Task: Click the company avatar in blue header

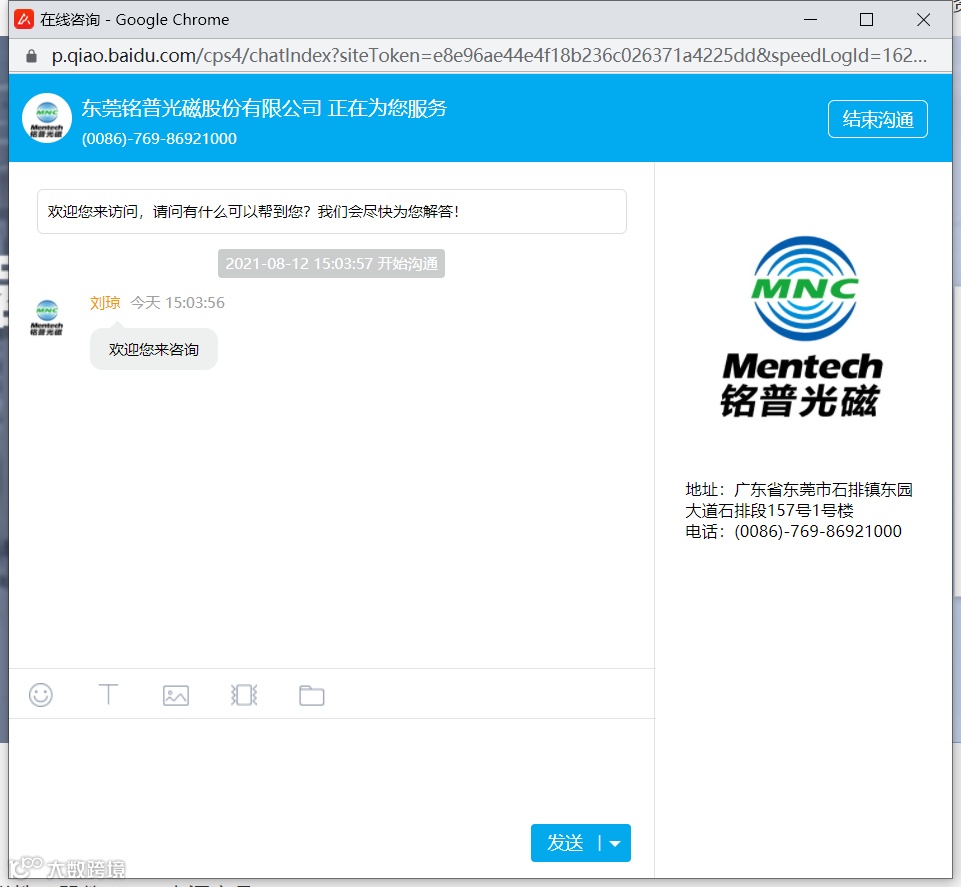Action: click(x=47, y=118)
